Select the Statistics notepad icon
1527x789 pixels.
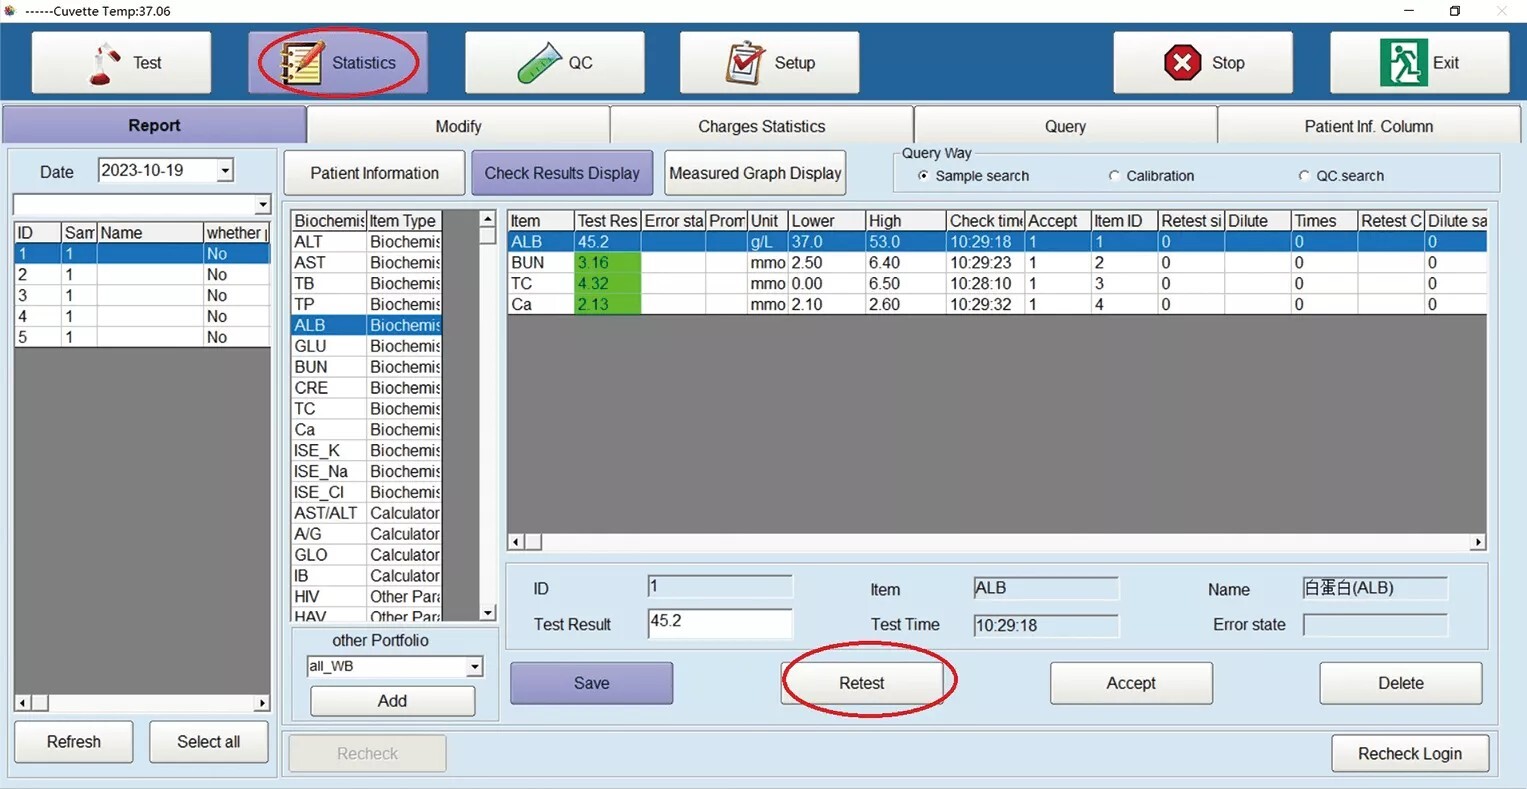(x=301, y=63)
